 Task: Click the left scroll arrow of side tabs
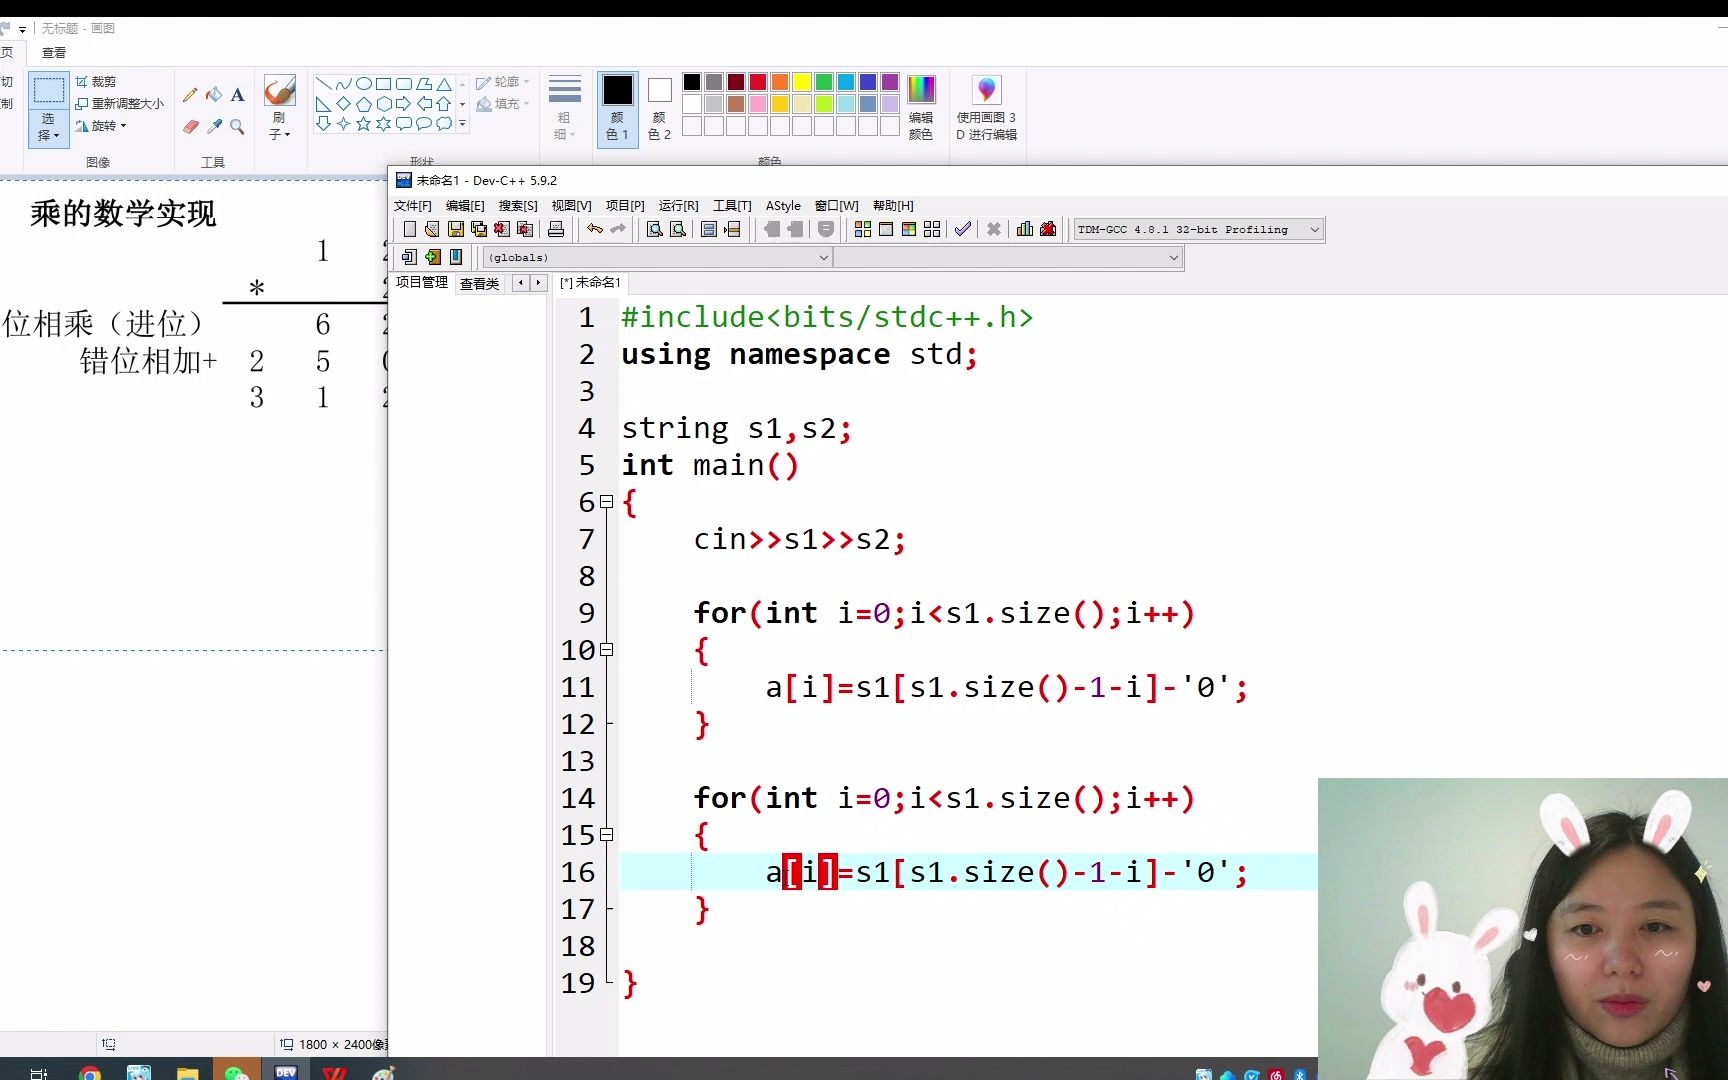click(520, 283)
